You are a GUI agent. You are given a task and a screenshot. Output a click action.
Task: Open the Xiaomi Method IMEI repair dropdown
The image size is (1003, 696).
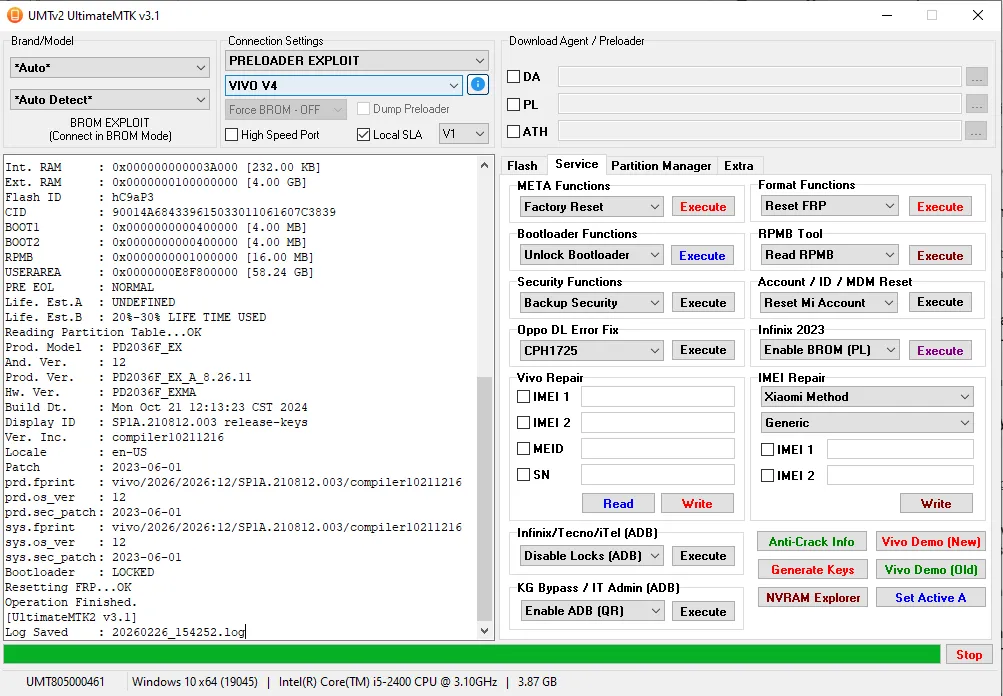[866, 397]
